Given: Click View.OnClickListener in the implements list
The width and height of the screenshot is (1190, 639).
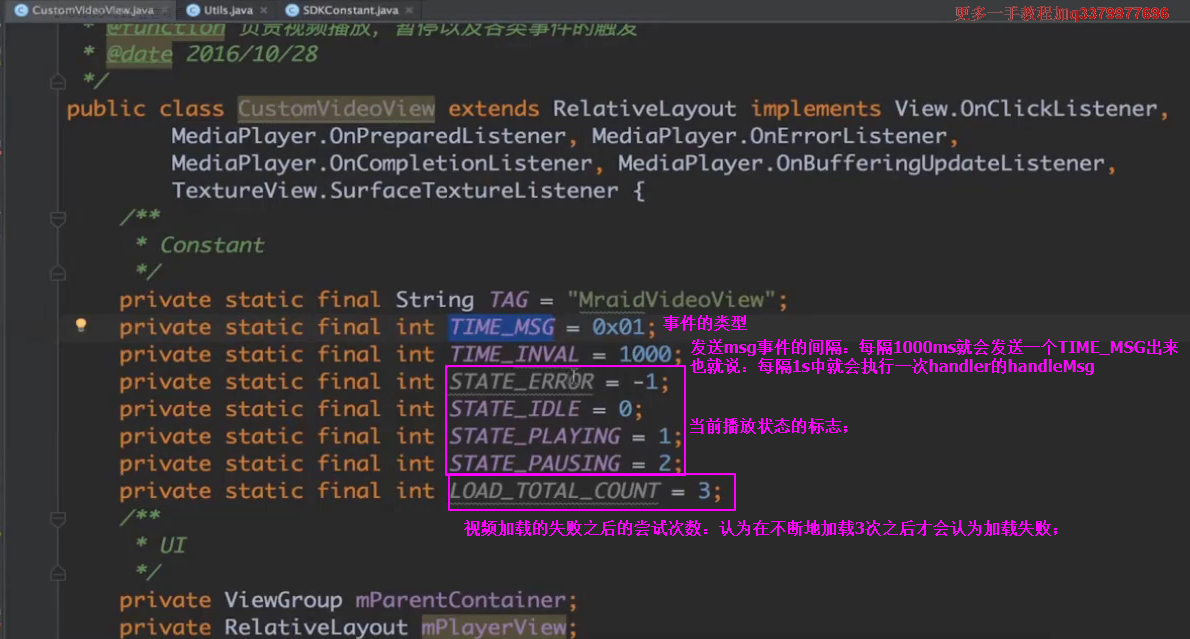Looking at the screenshot, I should tap(1025, 109).
